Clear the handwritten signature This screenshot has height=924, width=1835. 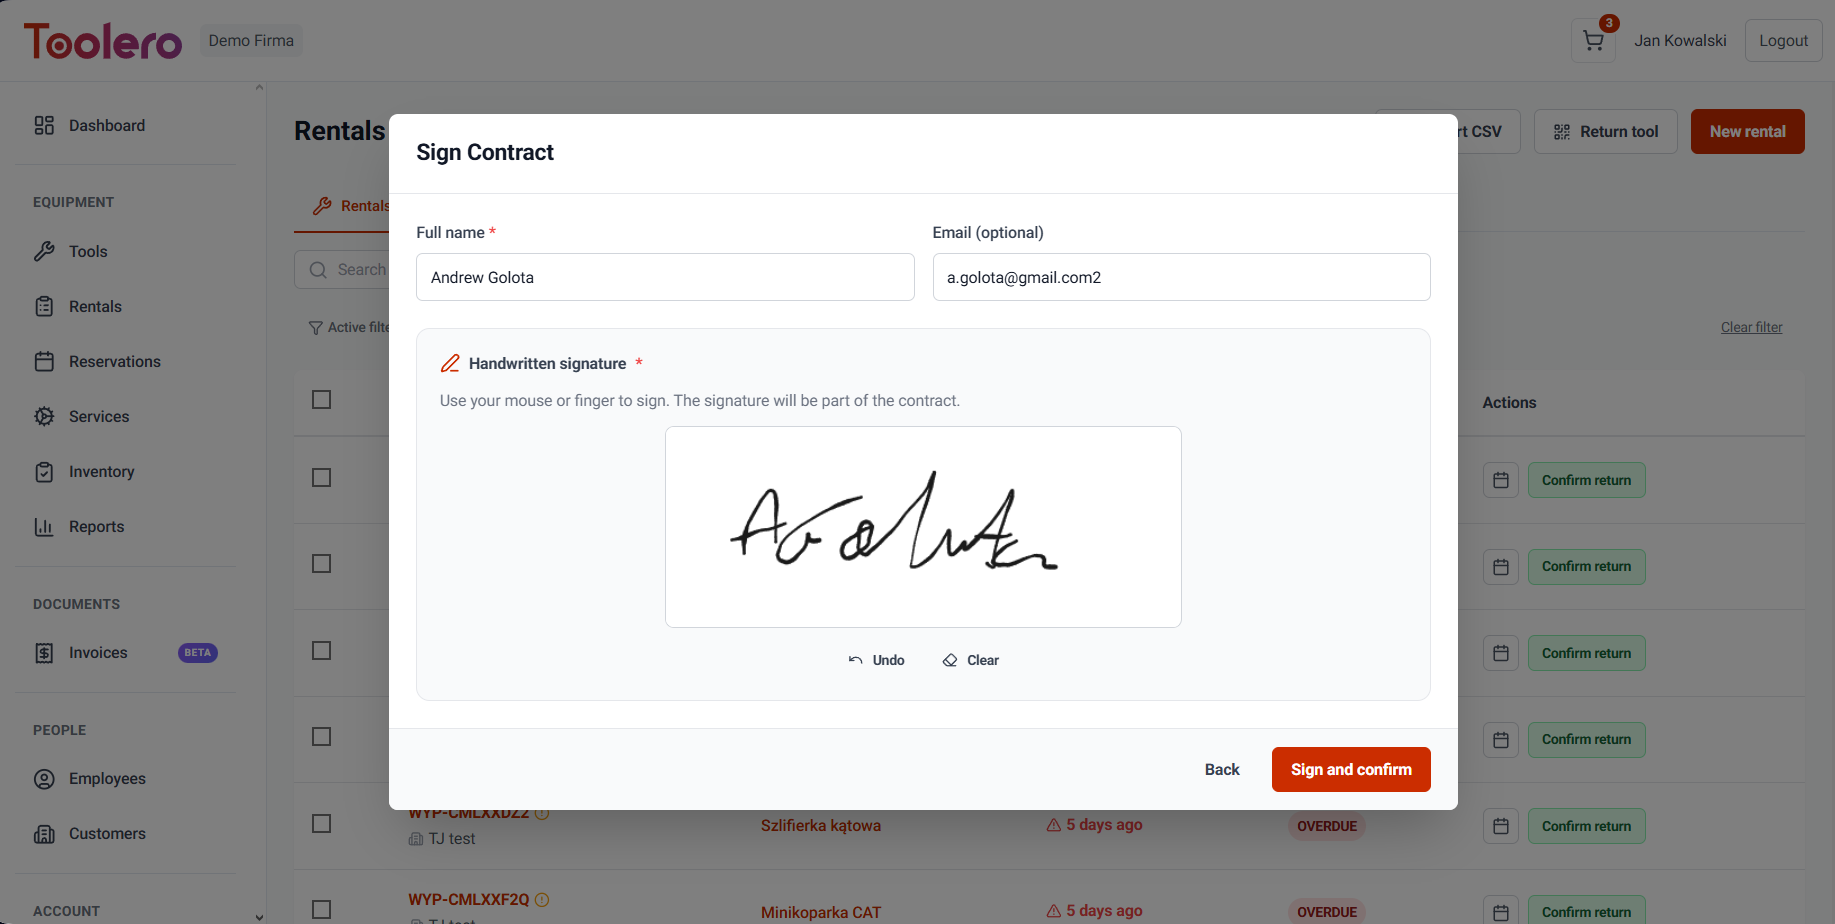pos(970,660)
